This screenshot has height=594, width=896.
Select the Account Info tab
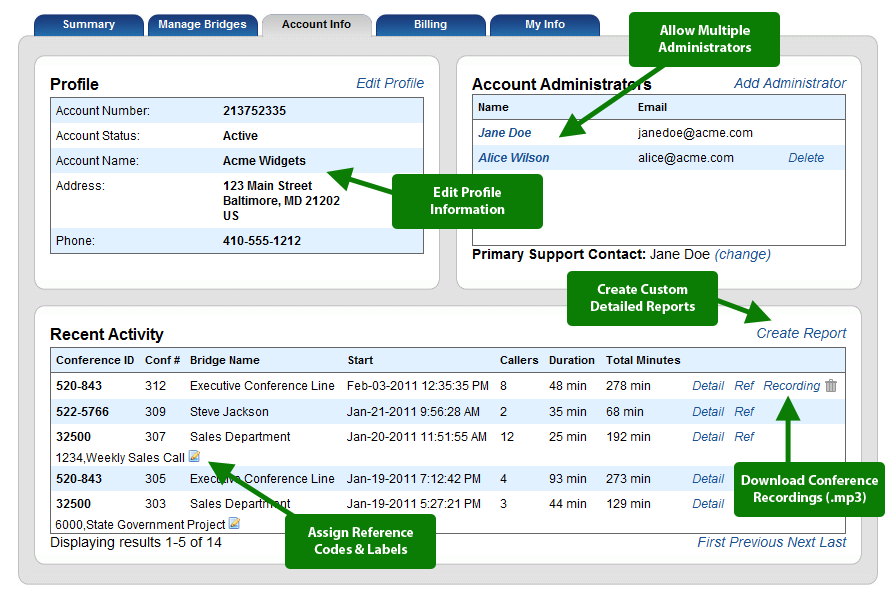click(x=317, y=25)
